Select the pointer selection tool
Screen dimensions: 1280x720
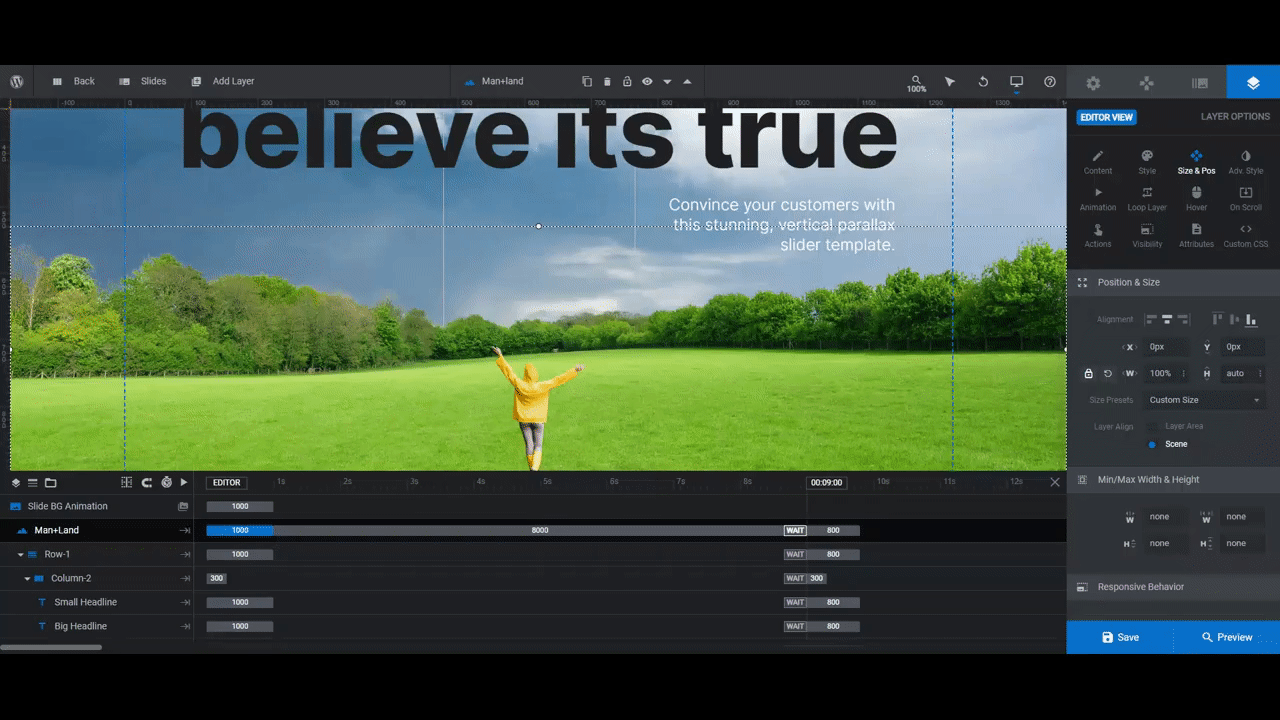click(x=950, y=81)
